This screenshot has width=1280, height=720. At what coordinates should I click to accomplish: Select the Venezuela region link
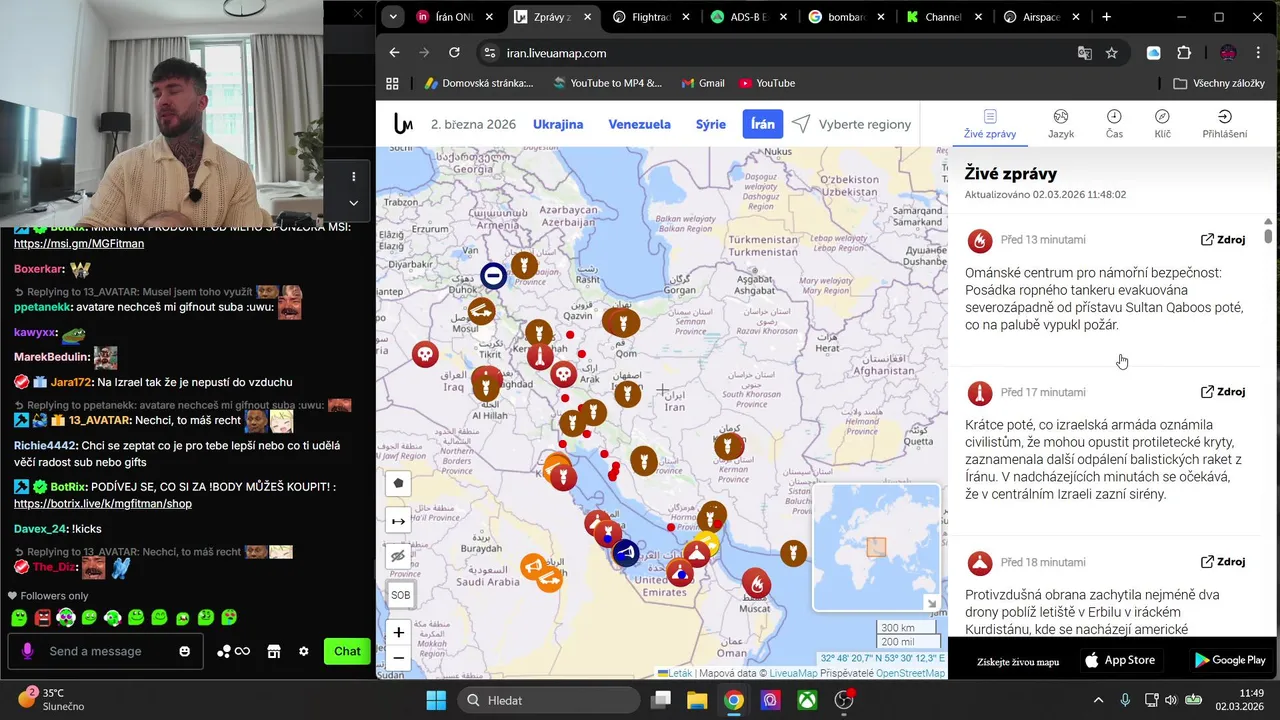(639, 125)
